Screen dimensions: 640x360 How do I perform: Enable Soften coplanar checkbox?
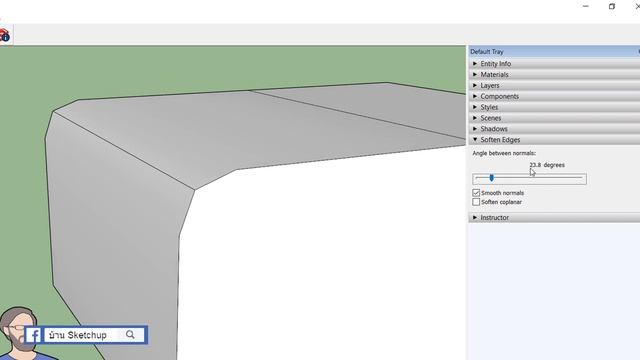click(476, 202)
